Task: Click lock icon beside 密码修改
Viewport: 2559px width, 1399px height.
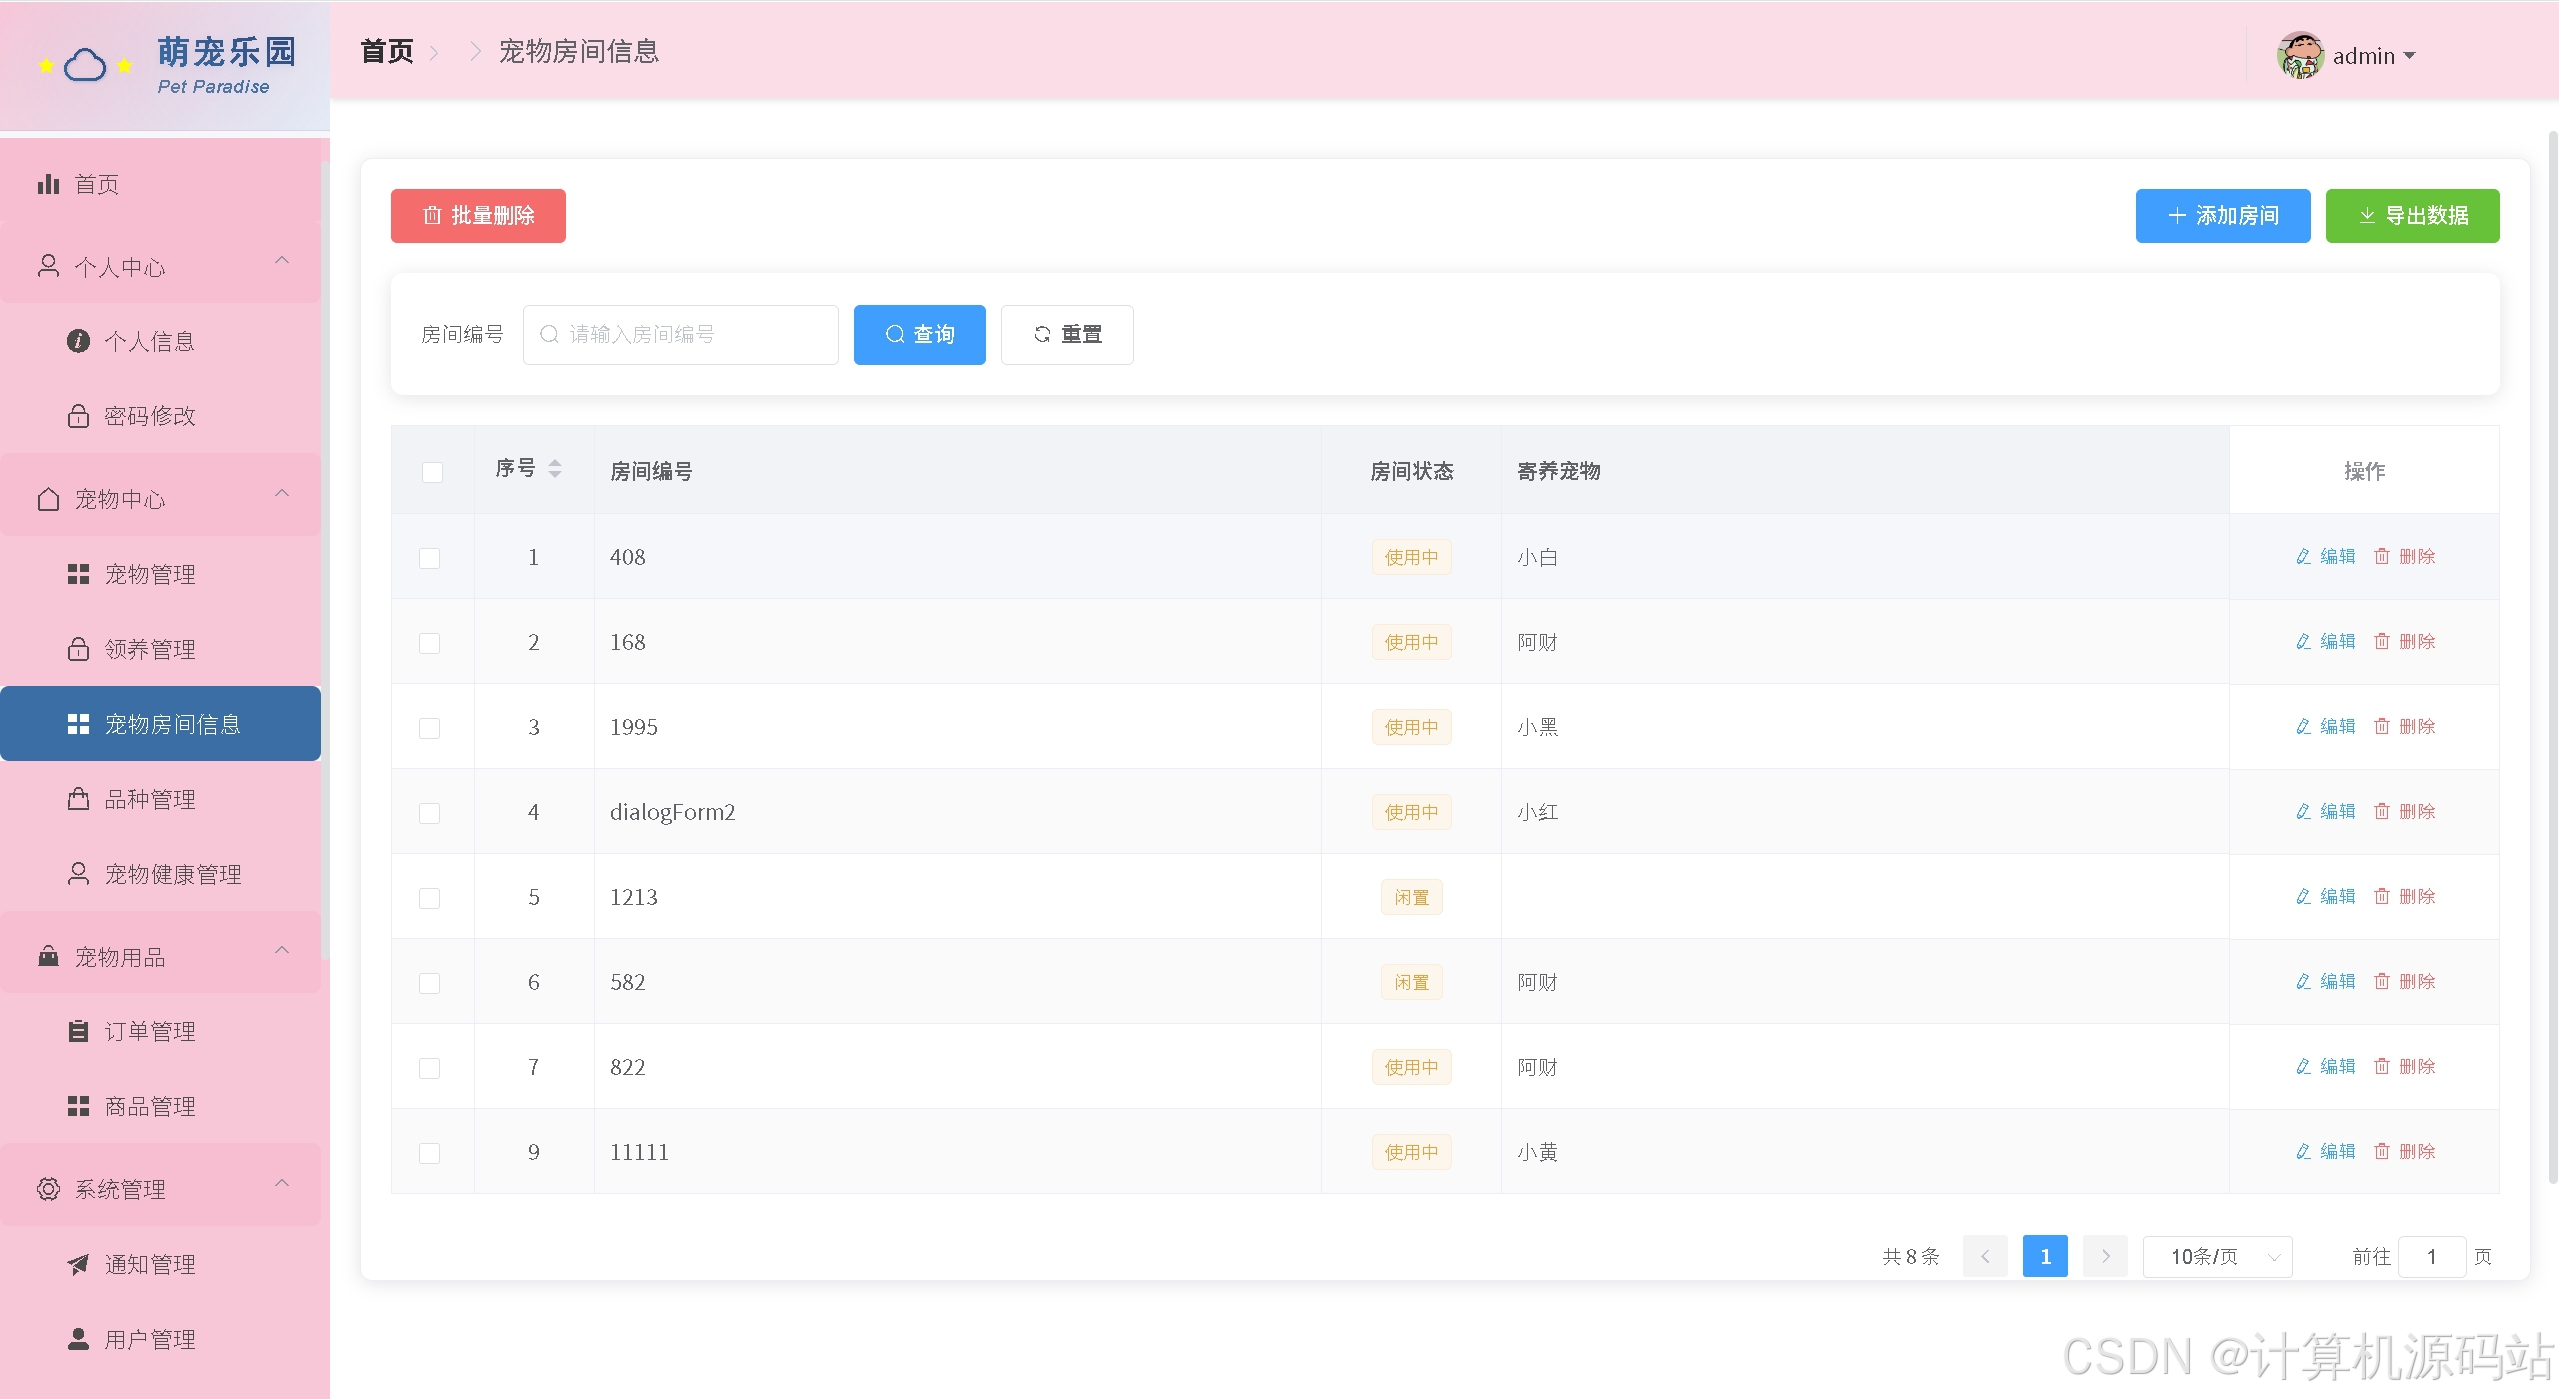Action: (x=78, y=416)
